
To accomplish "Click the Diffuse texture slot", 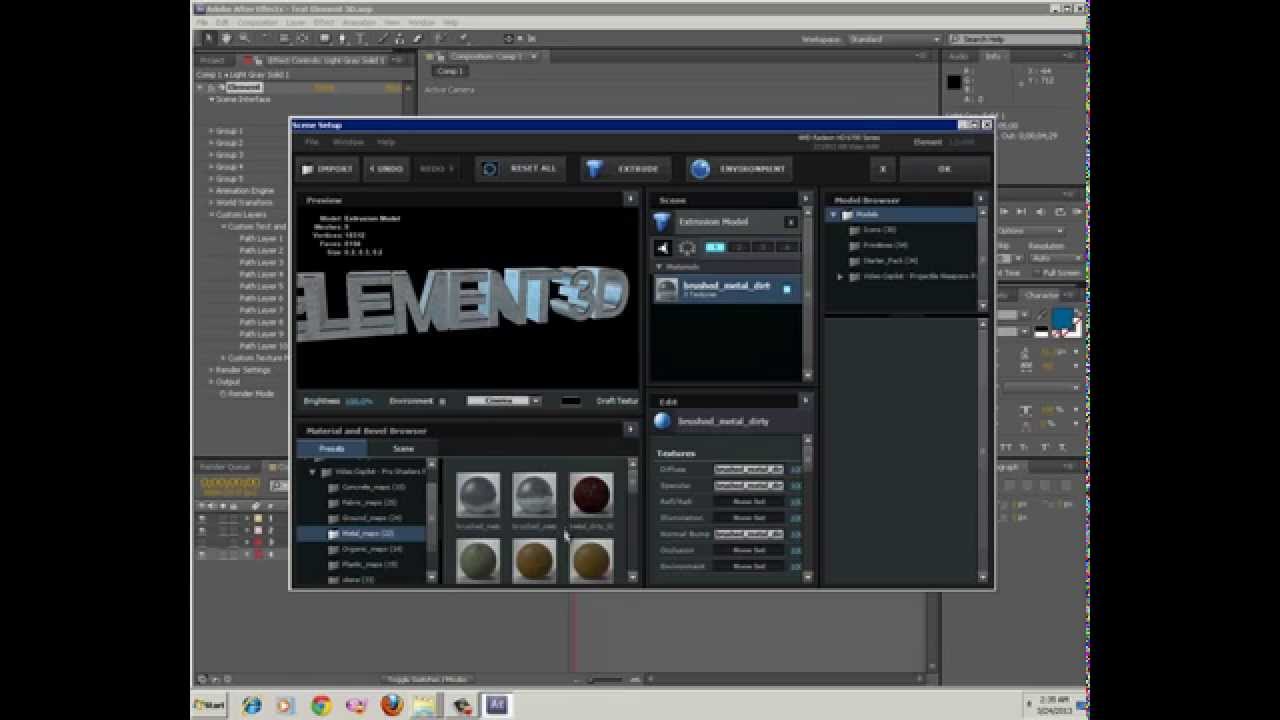I will click(x=748, y=469).
